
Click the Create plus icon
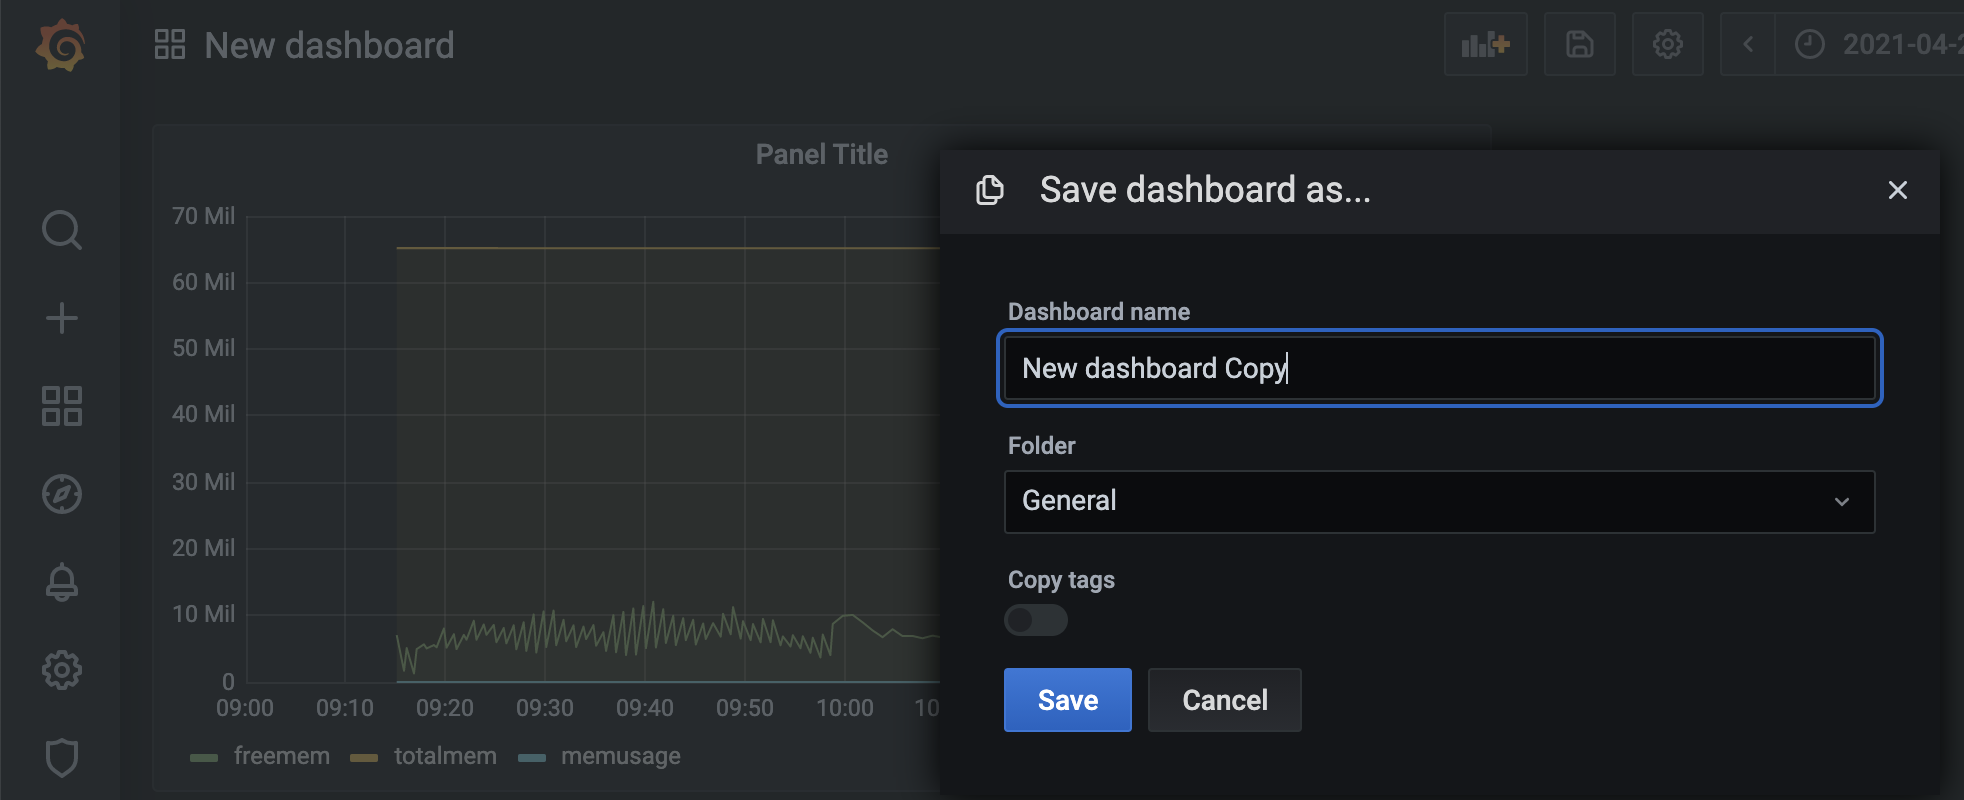(x=61, y=318)
